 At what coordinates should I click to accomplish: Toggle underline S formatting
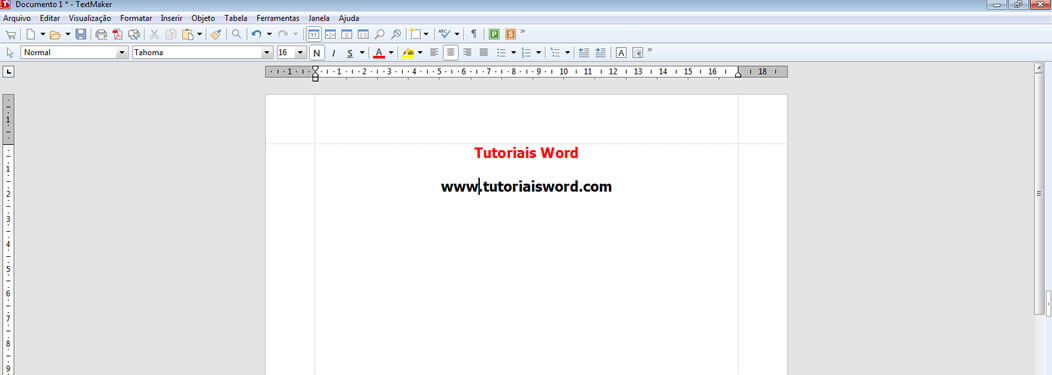coord(350,52)
